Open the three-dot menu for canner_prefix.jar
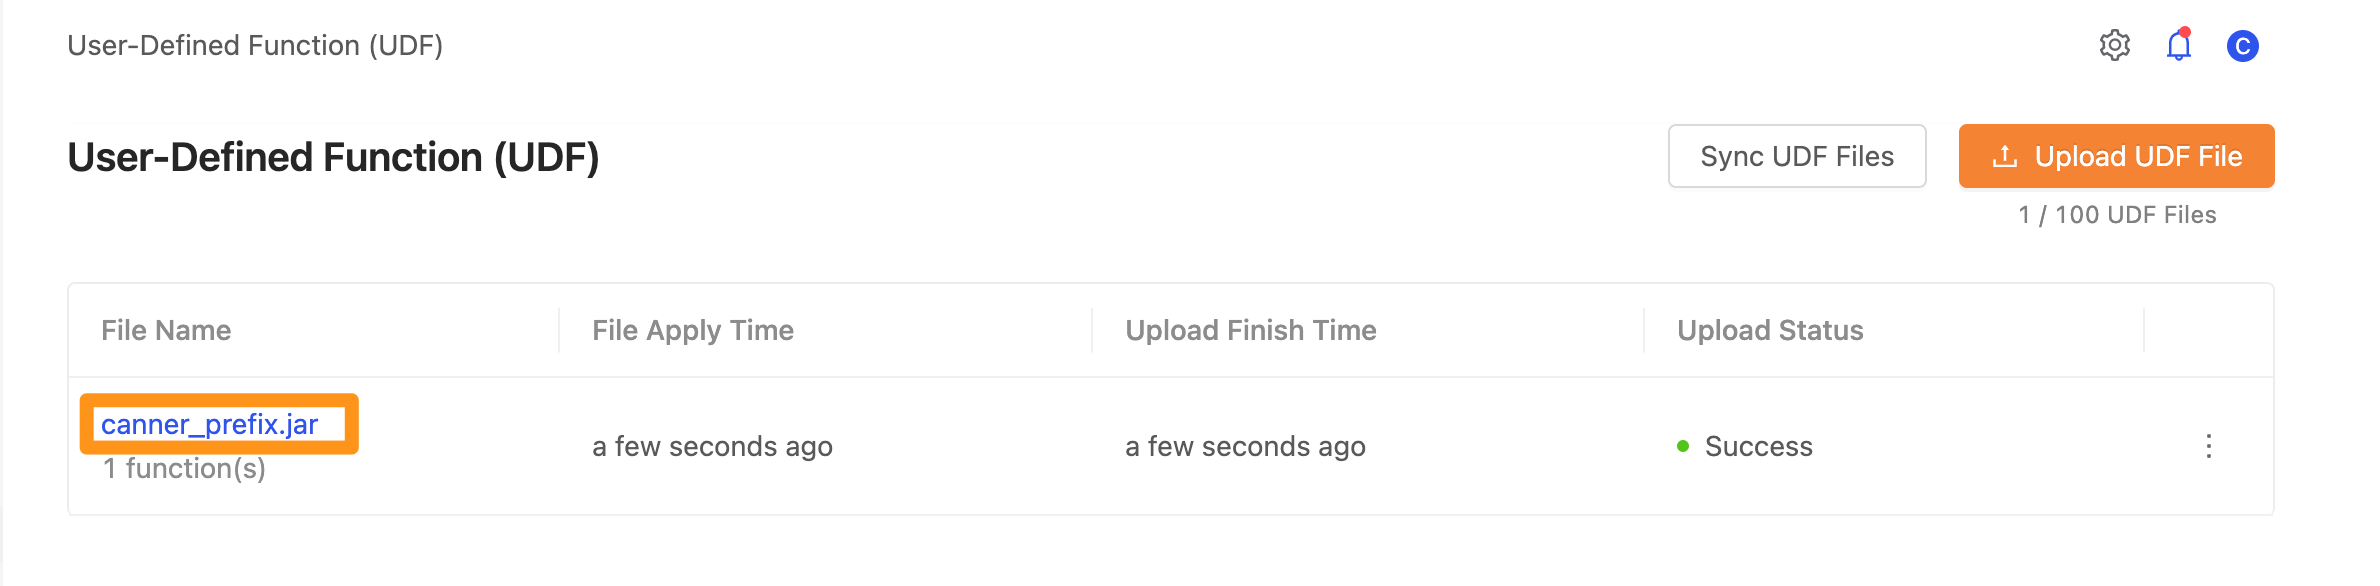This screenshot has height=586, width=2380. click(2209, 446)
